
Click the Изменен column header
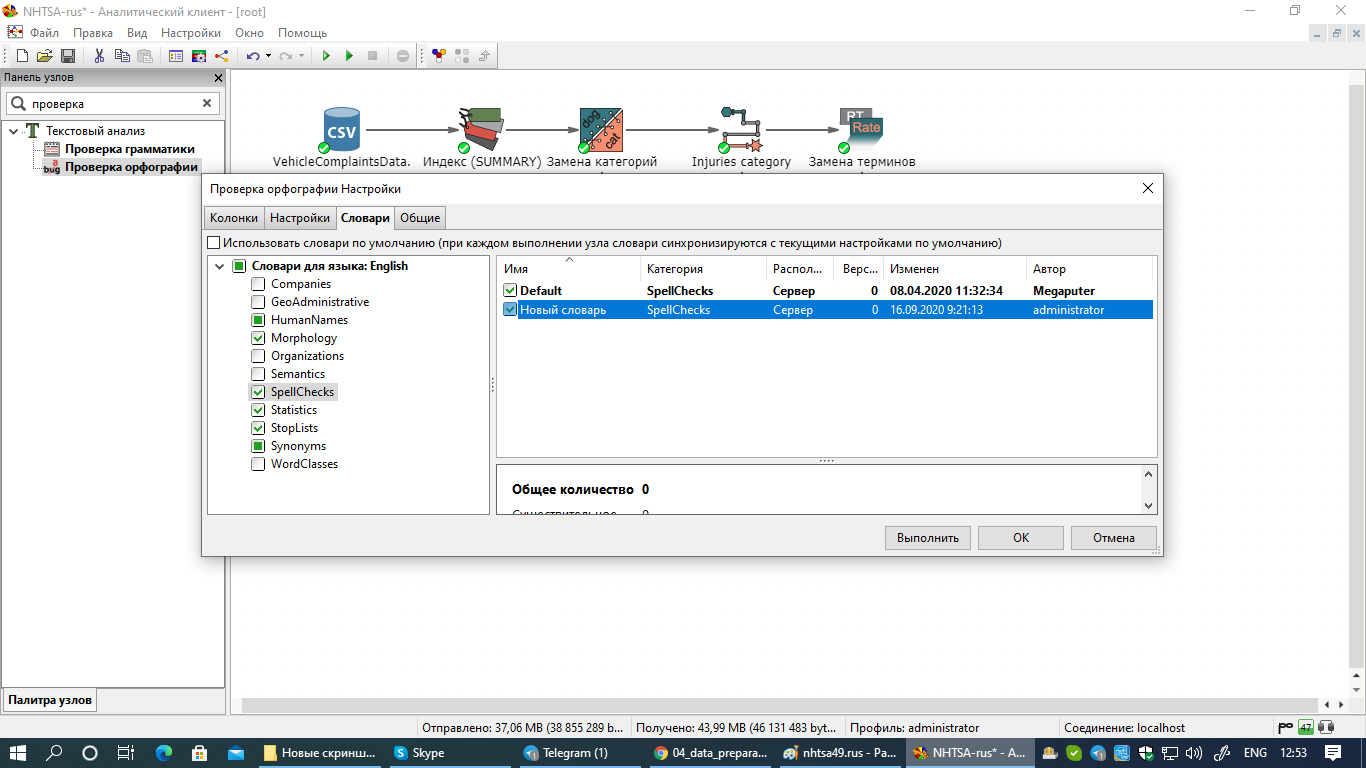click(x=955, y=269)
